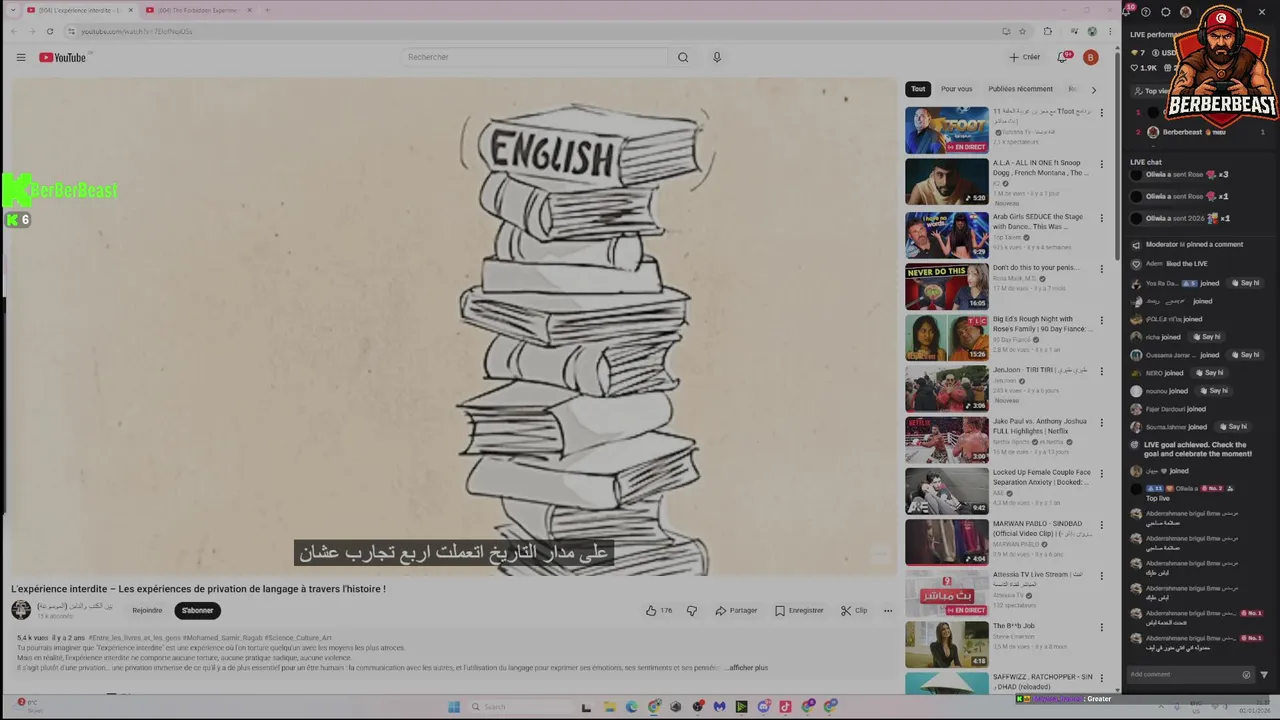Like the video with thumbs up
Viewport: 1280px width, 720px height.
(x=659, y=610)
